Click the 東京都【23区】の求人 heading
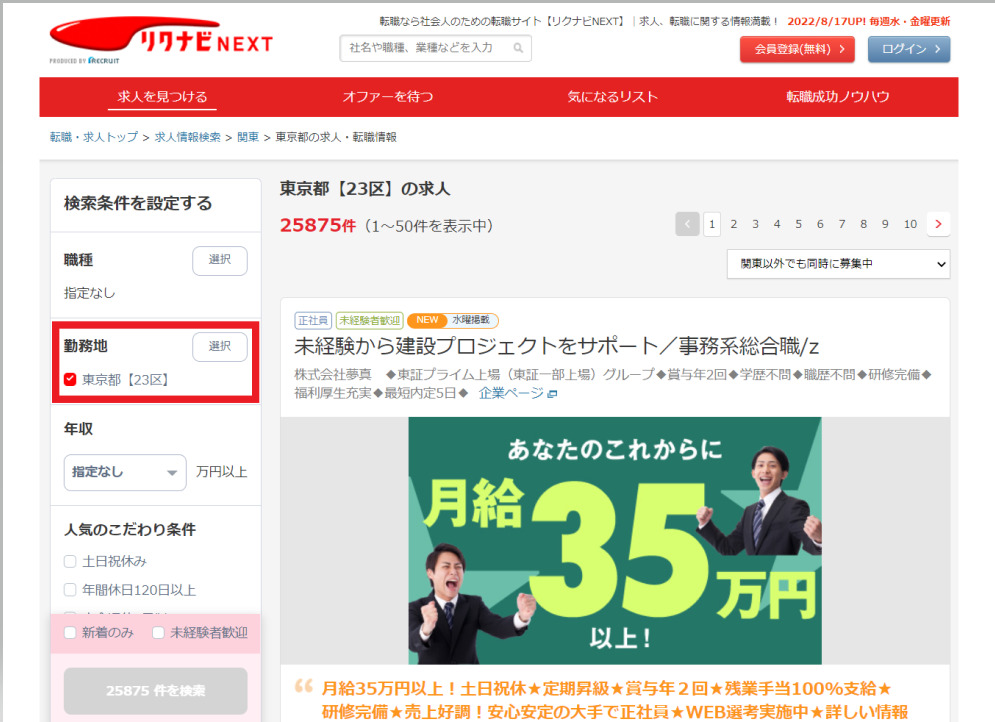Image resolution: width=995 pixels, height=722 pixels. point(365,189)
